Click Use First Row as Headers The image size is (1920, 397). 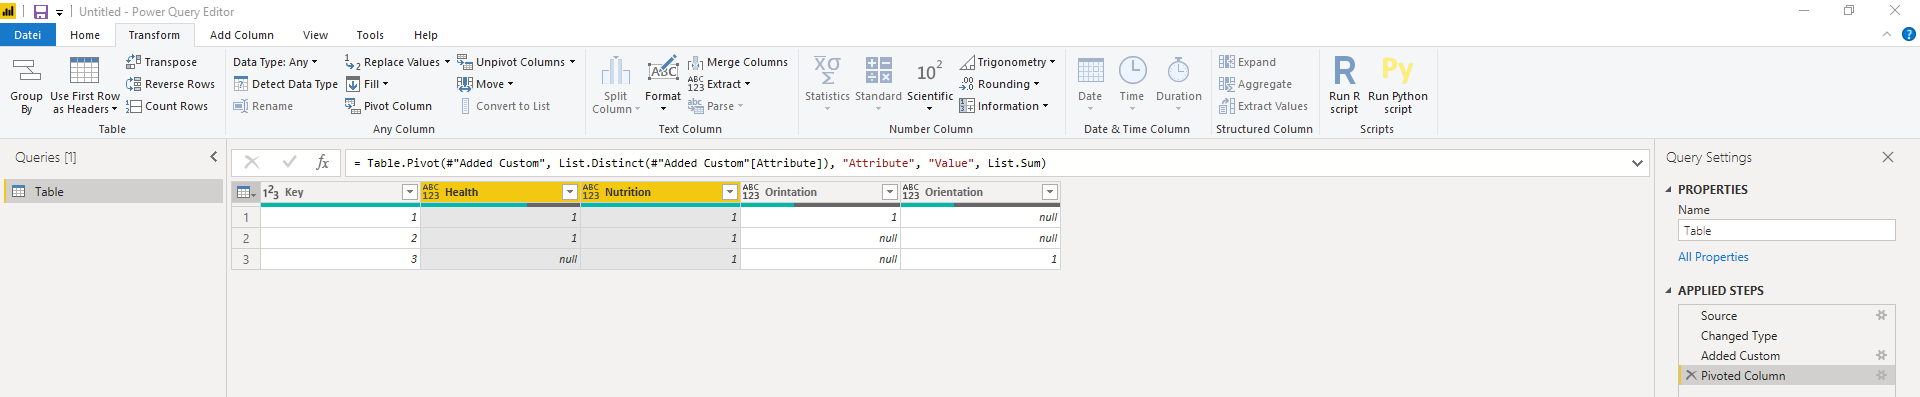85,85
